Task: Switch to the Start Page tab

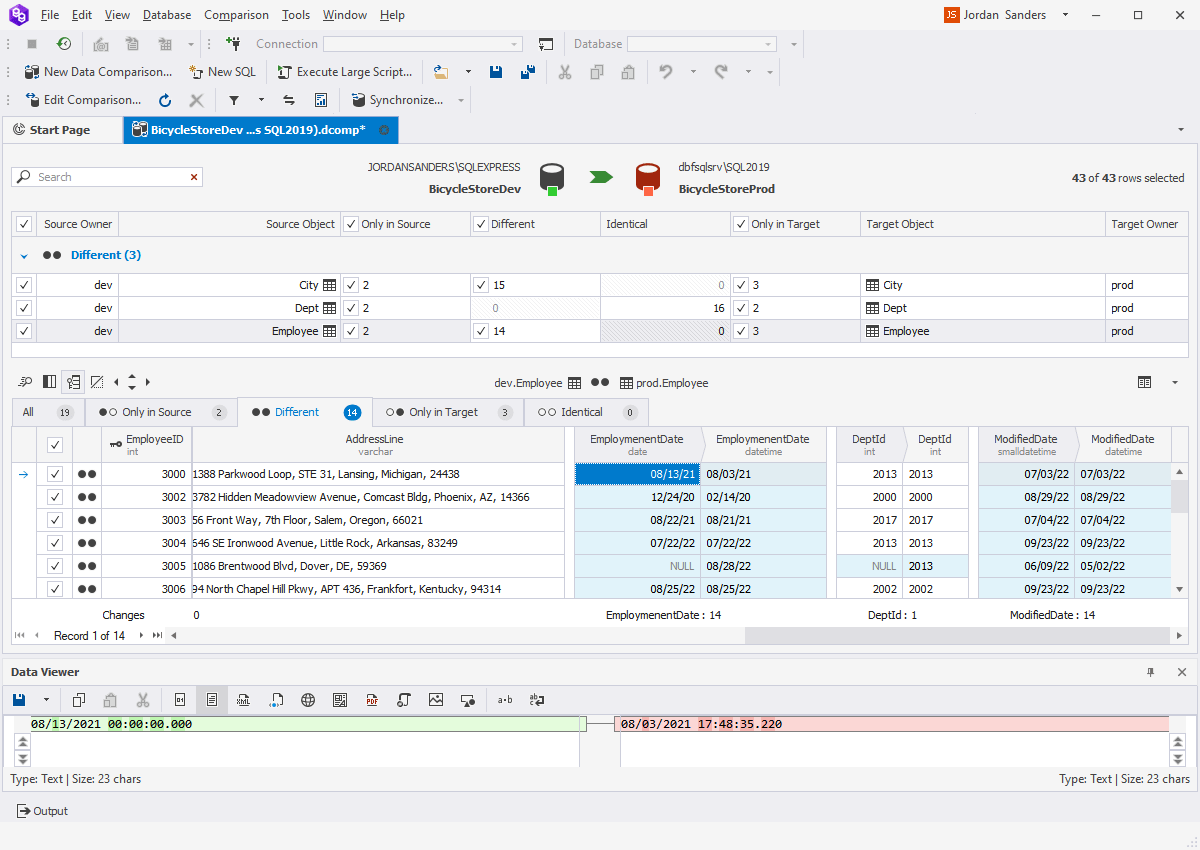Action: pyautogui.click(x=60, y=130)
